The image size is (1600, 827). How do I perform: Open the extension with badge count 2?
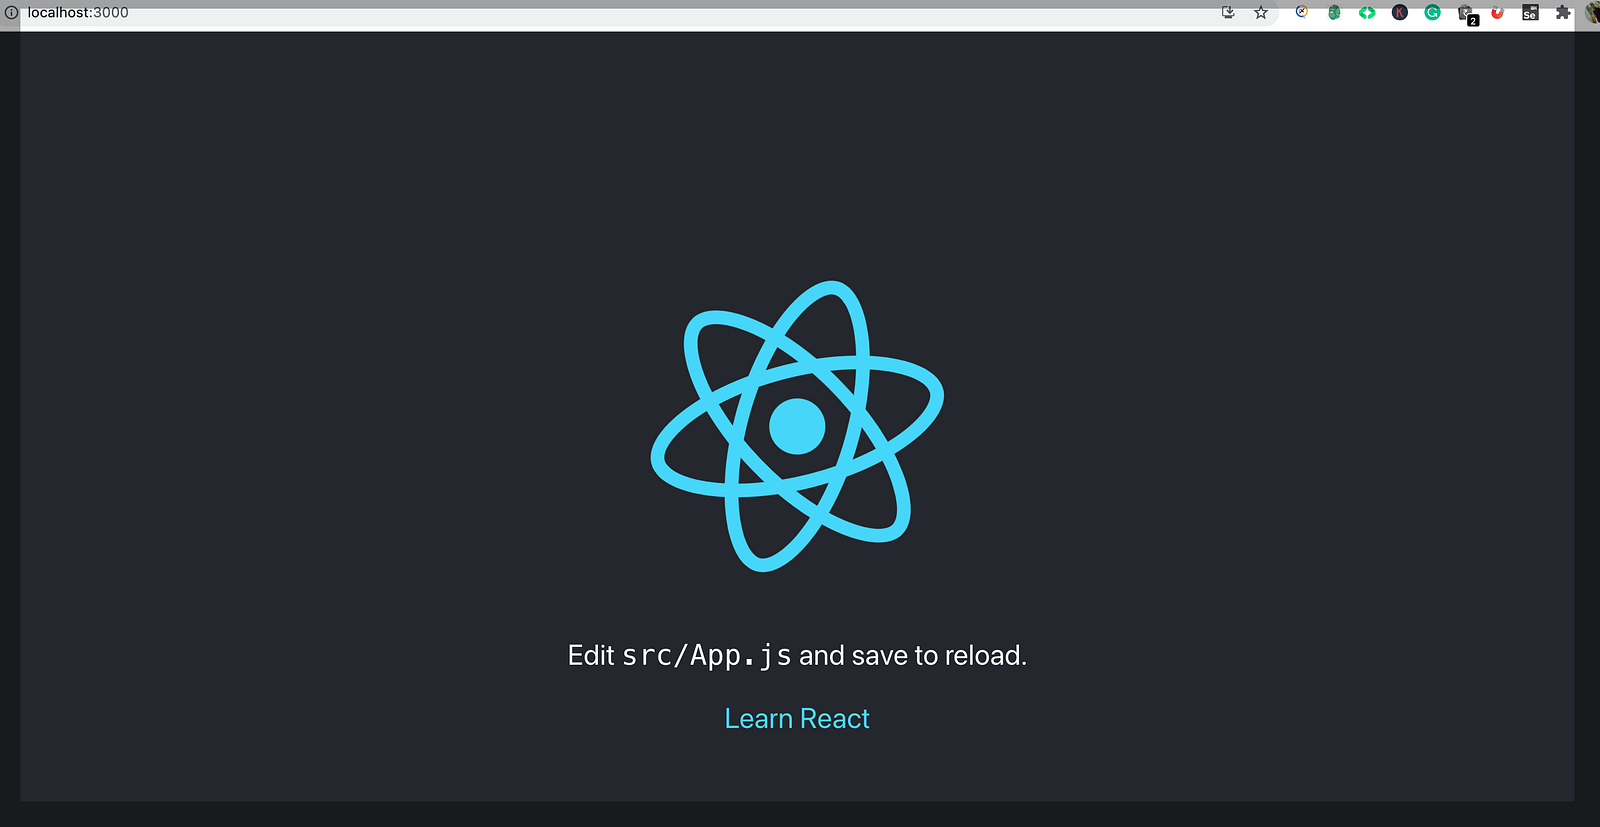tap(1467, 14)
